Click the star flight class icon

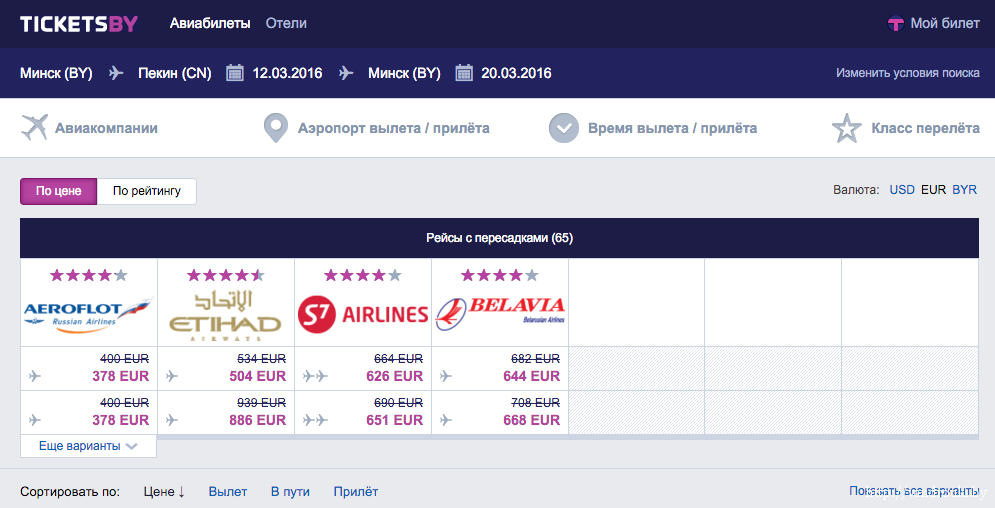847,128
